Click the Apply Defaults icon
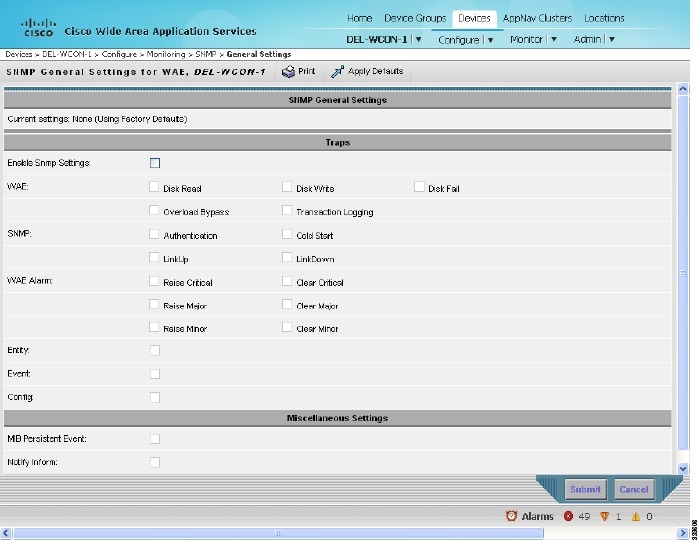The image size is (699, 540). 337,71
